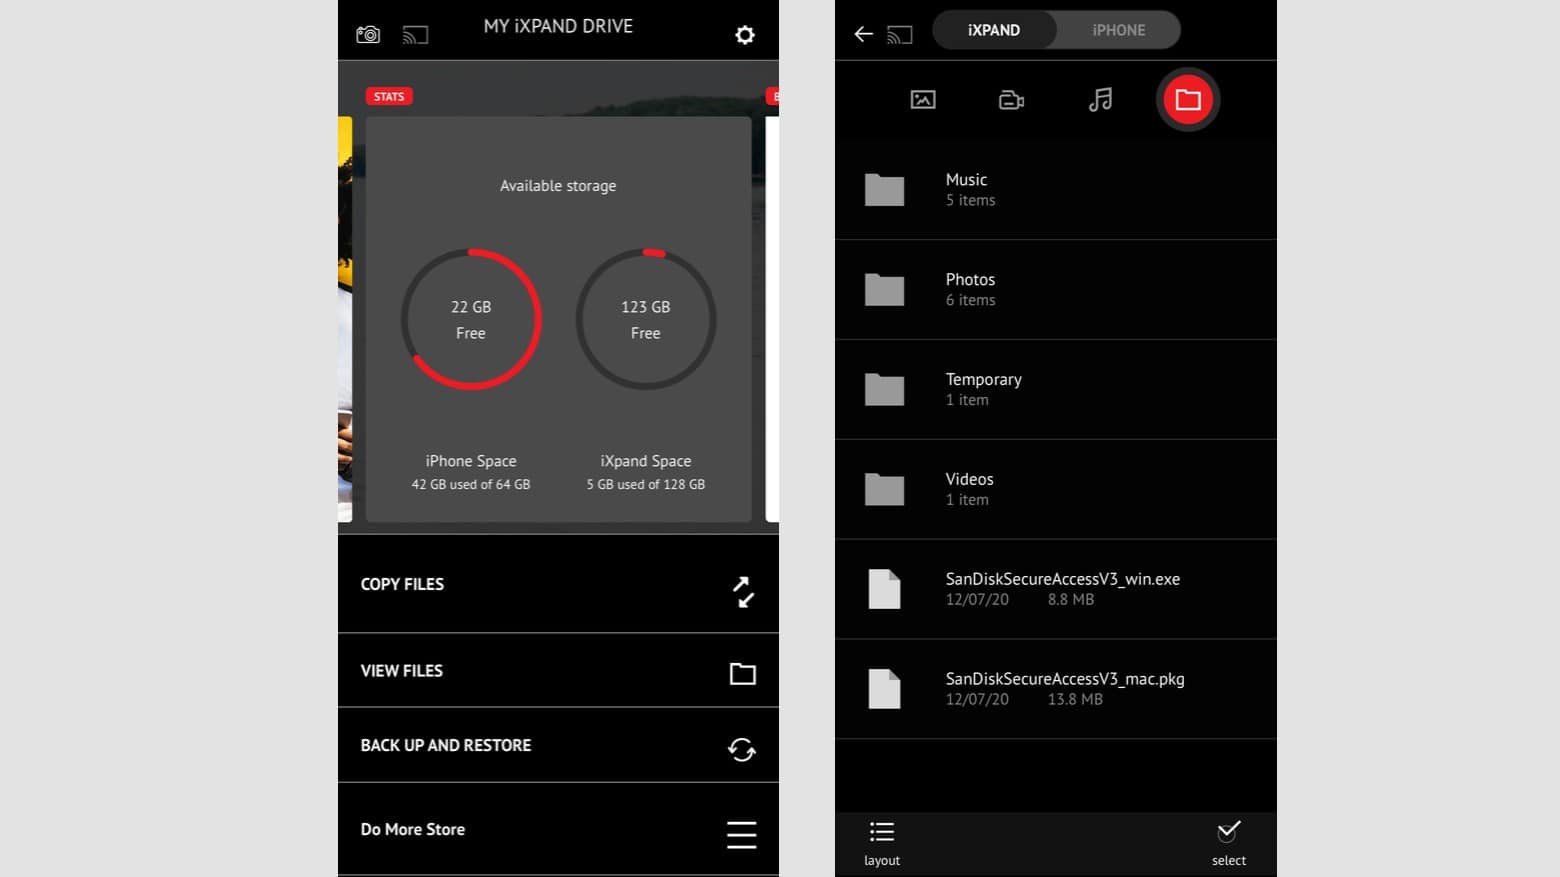Open the camera from top bar
Image resolution: width=1560 pixels, height=877 pixels.
coord(368,35)
